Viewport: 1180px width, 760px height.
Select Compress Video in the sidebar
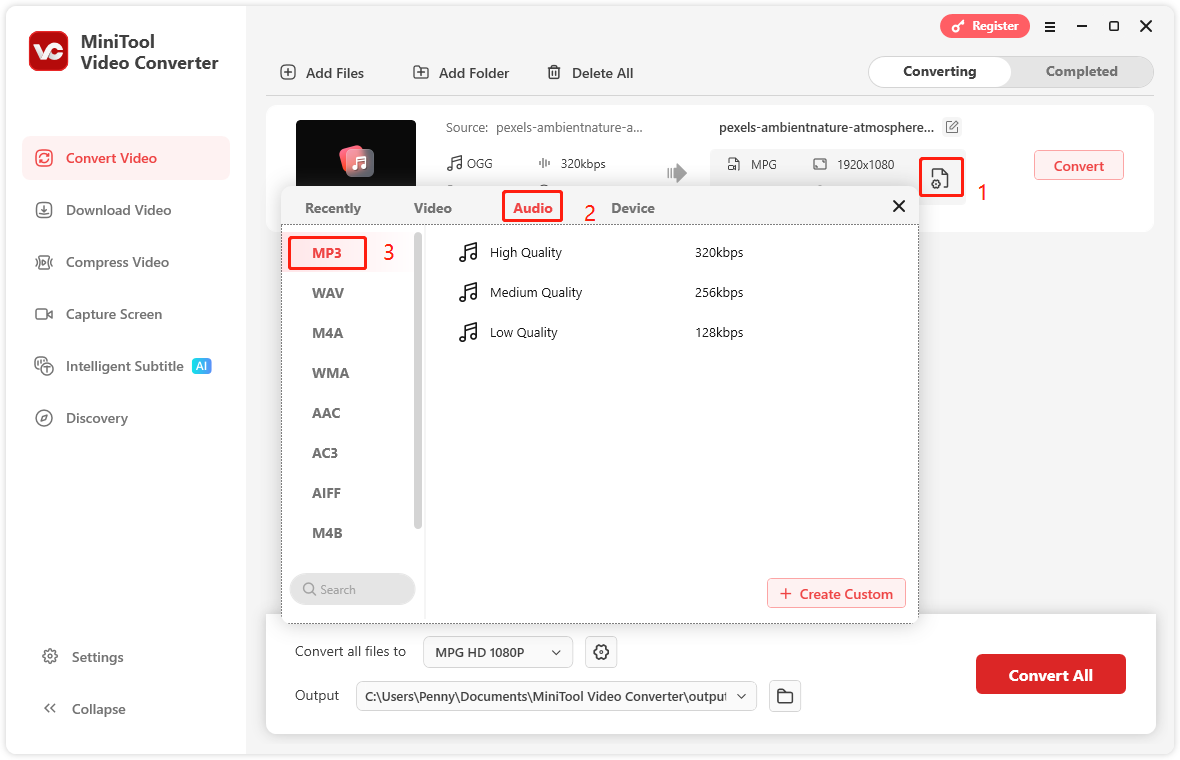point(42,262)
